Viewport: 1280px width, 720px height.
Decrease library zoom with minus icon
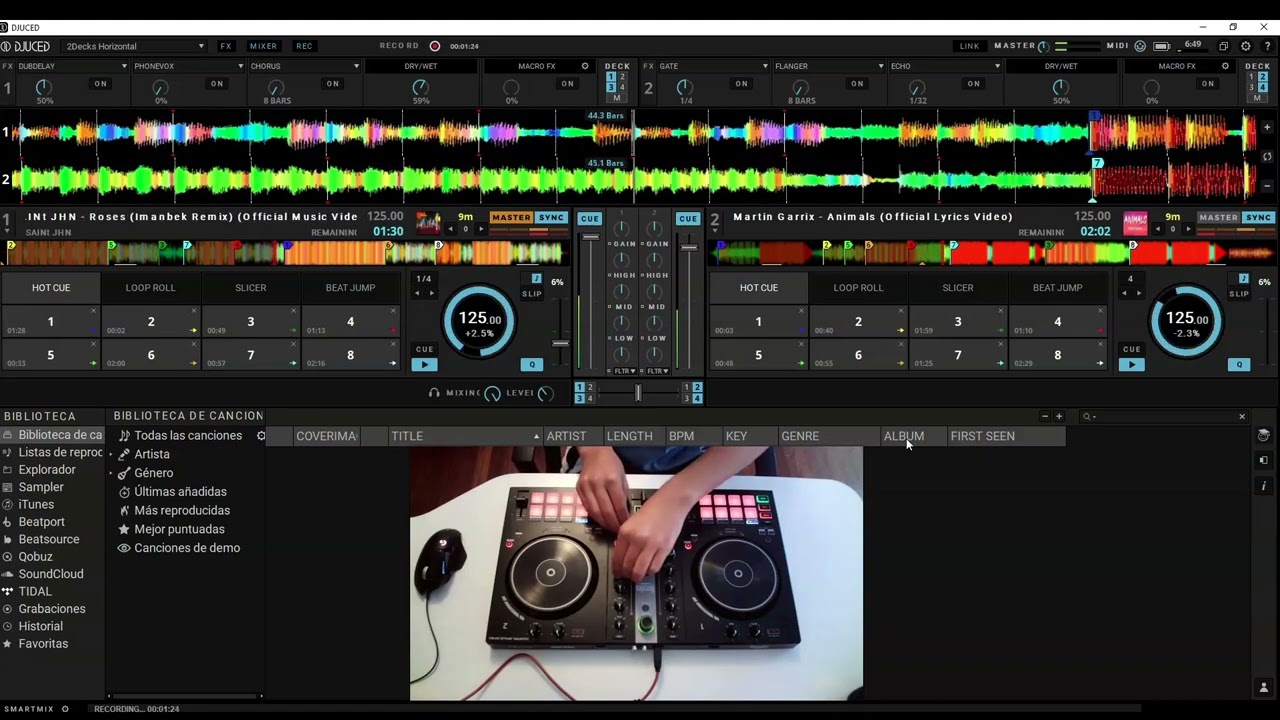tap(1045, 417)
